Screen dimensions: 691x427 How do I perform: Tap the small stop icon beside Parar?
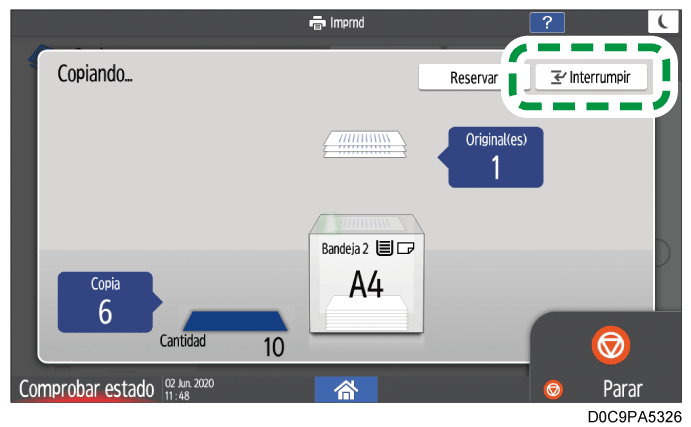coord(552,389)
